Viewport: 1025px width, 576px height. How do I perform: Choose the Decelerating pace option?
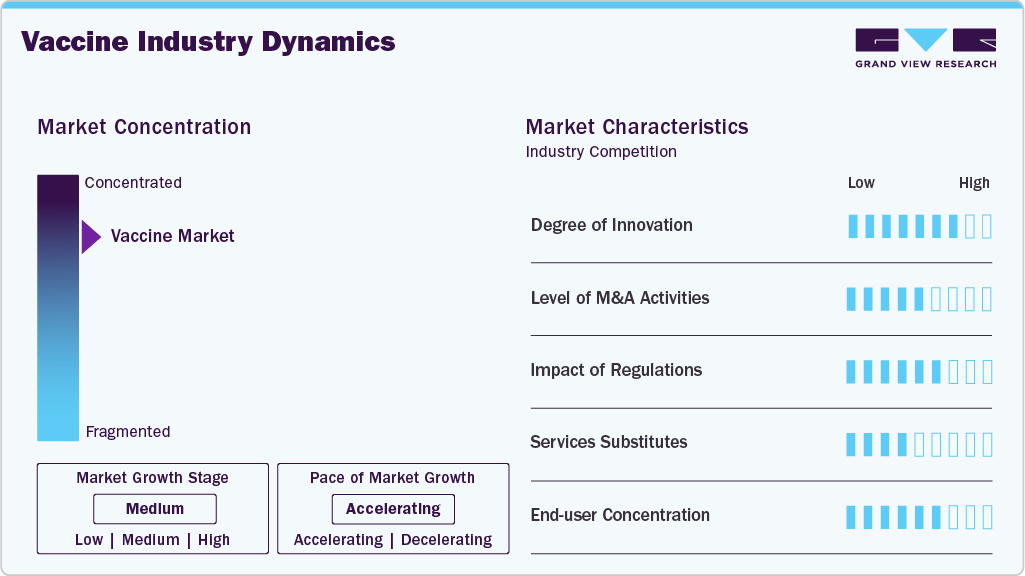point(446,540)
